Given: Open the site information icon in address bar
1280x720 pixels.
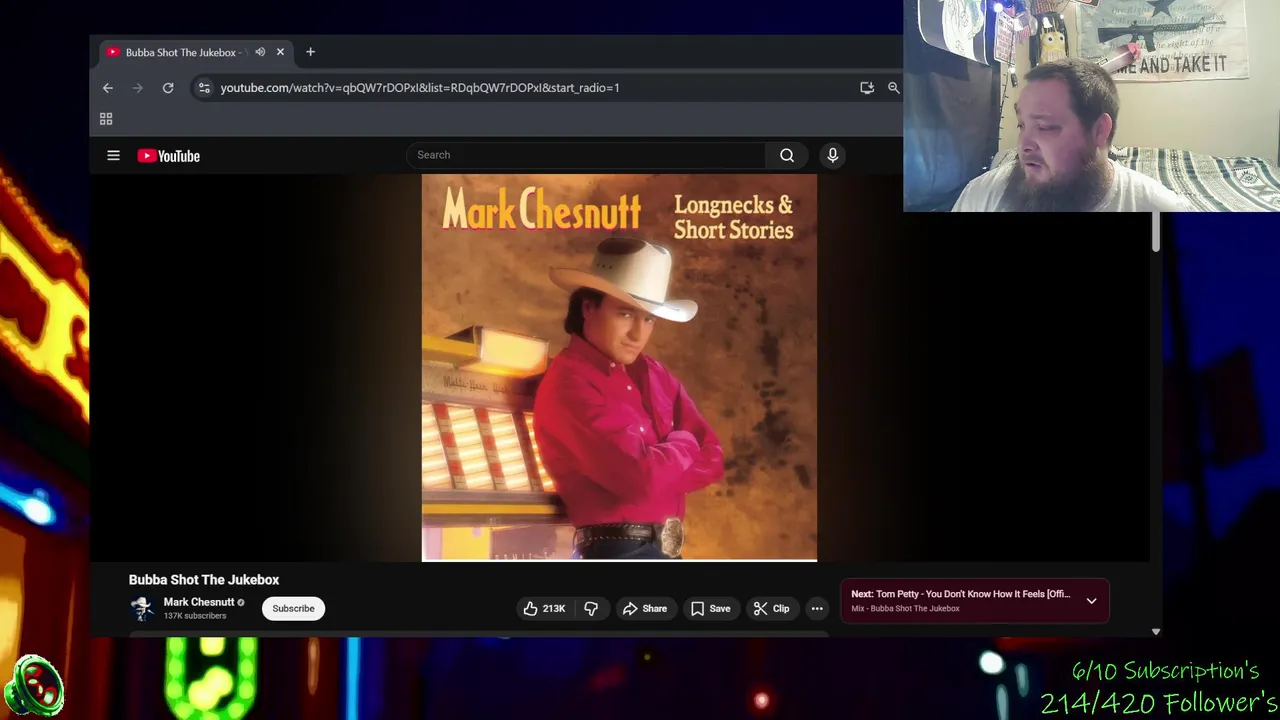Looking at the screenshot, I should click(204, 88).
